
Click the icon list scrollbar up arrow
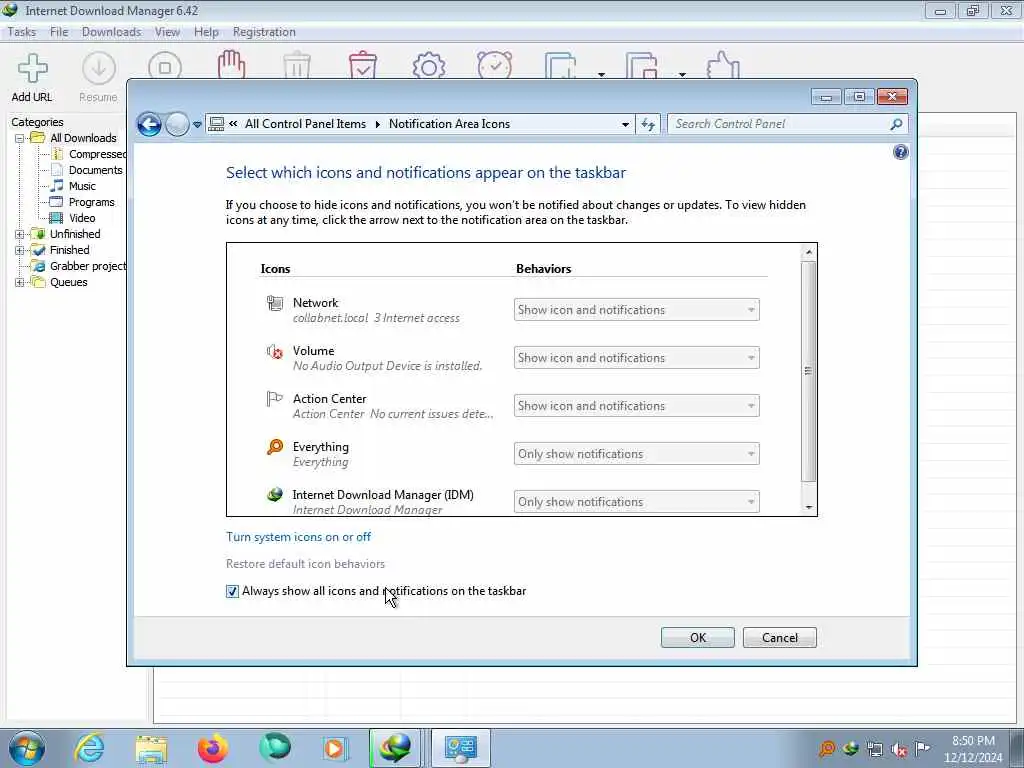(809, 252)
